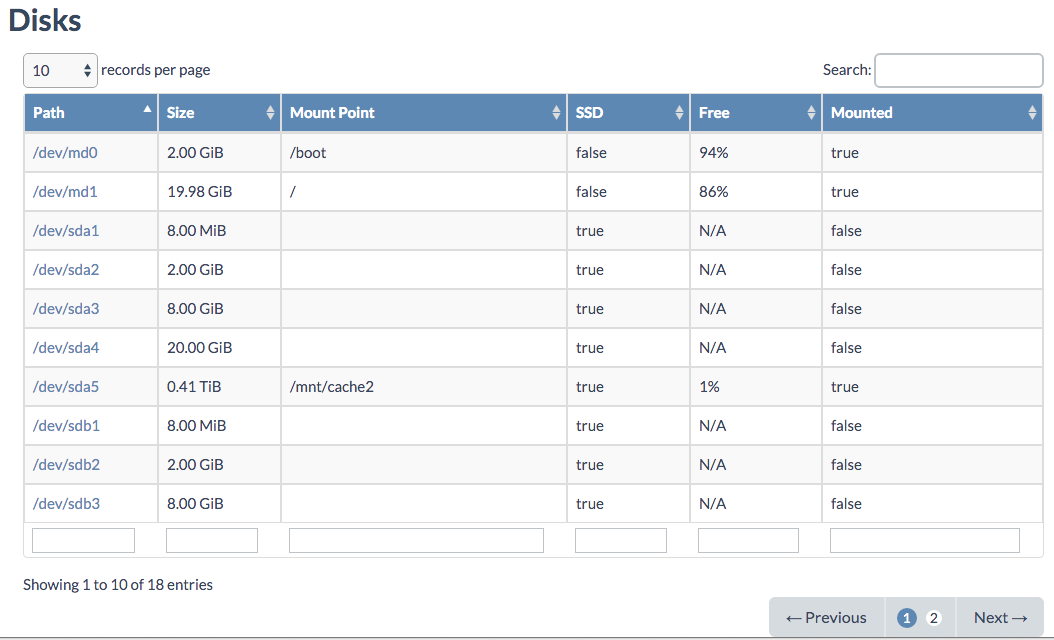Open the /dev/sdb3 disk link

coord(66,503)
